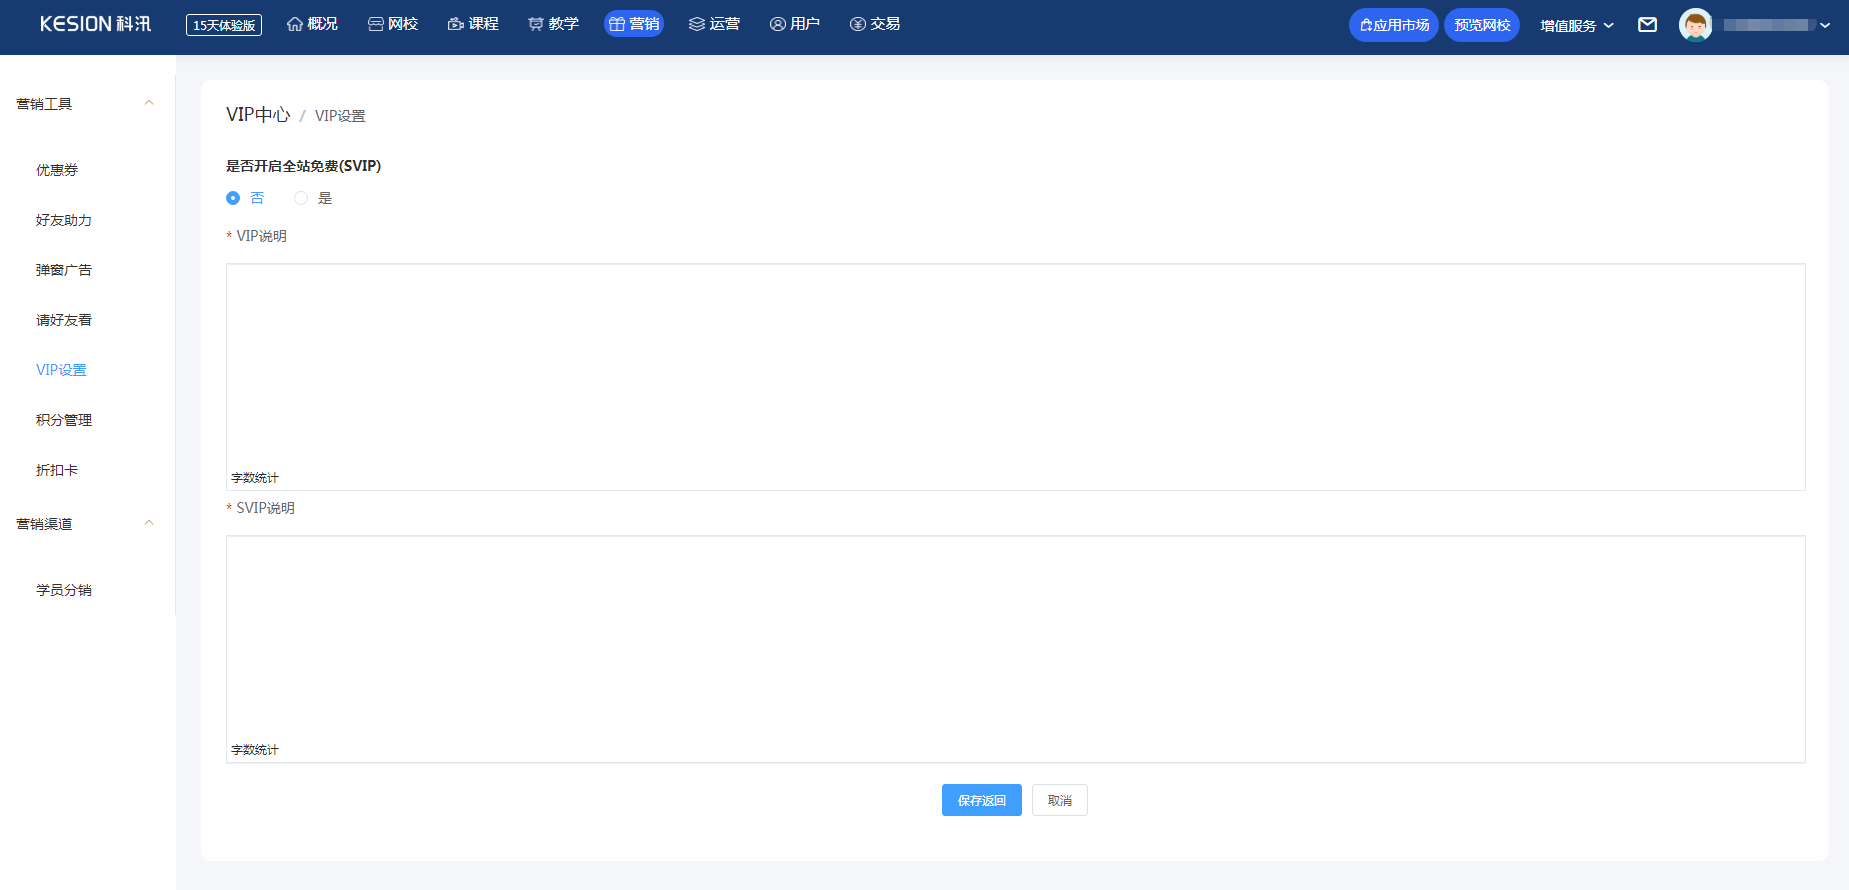Open 教学 teaching in top navigation
1849x890 pixels.
pyautogui.click(x=553, y=24)
